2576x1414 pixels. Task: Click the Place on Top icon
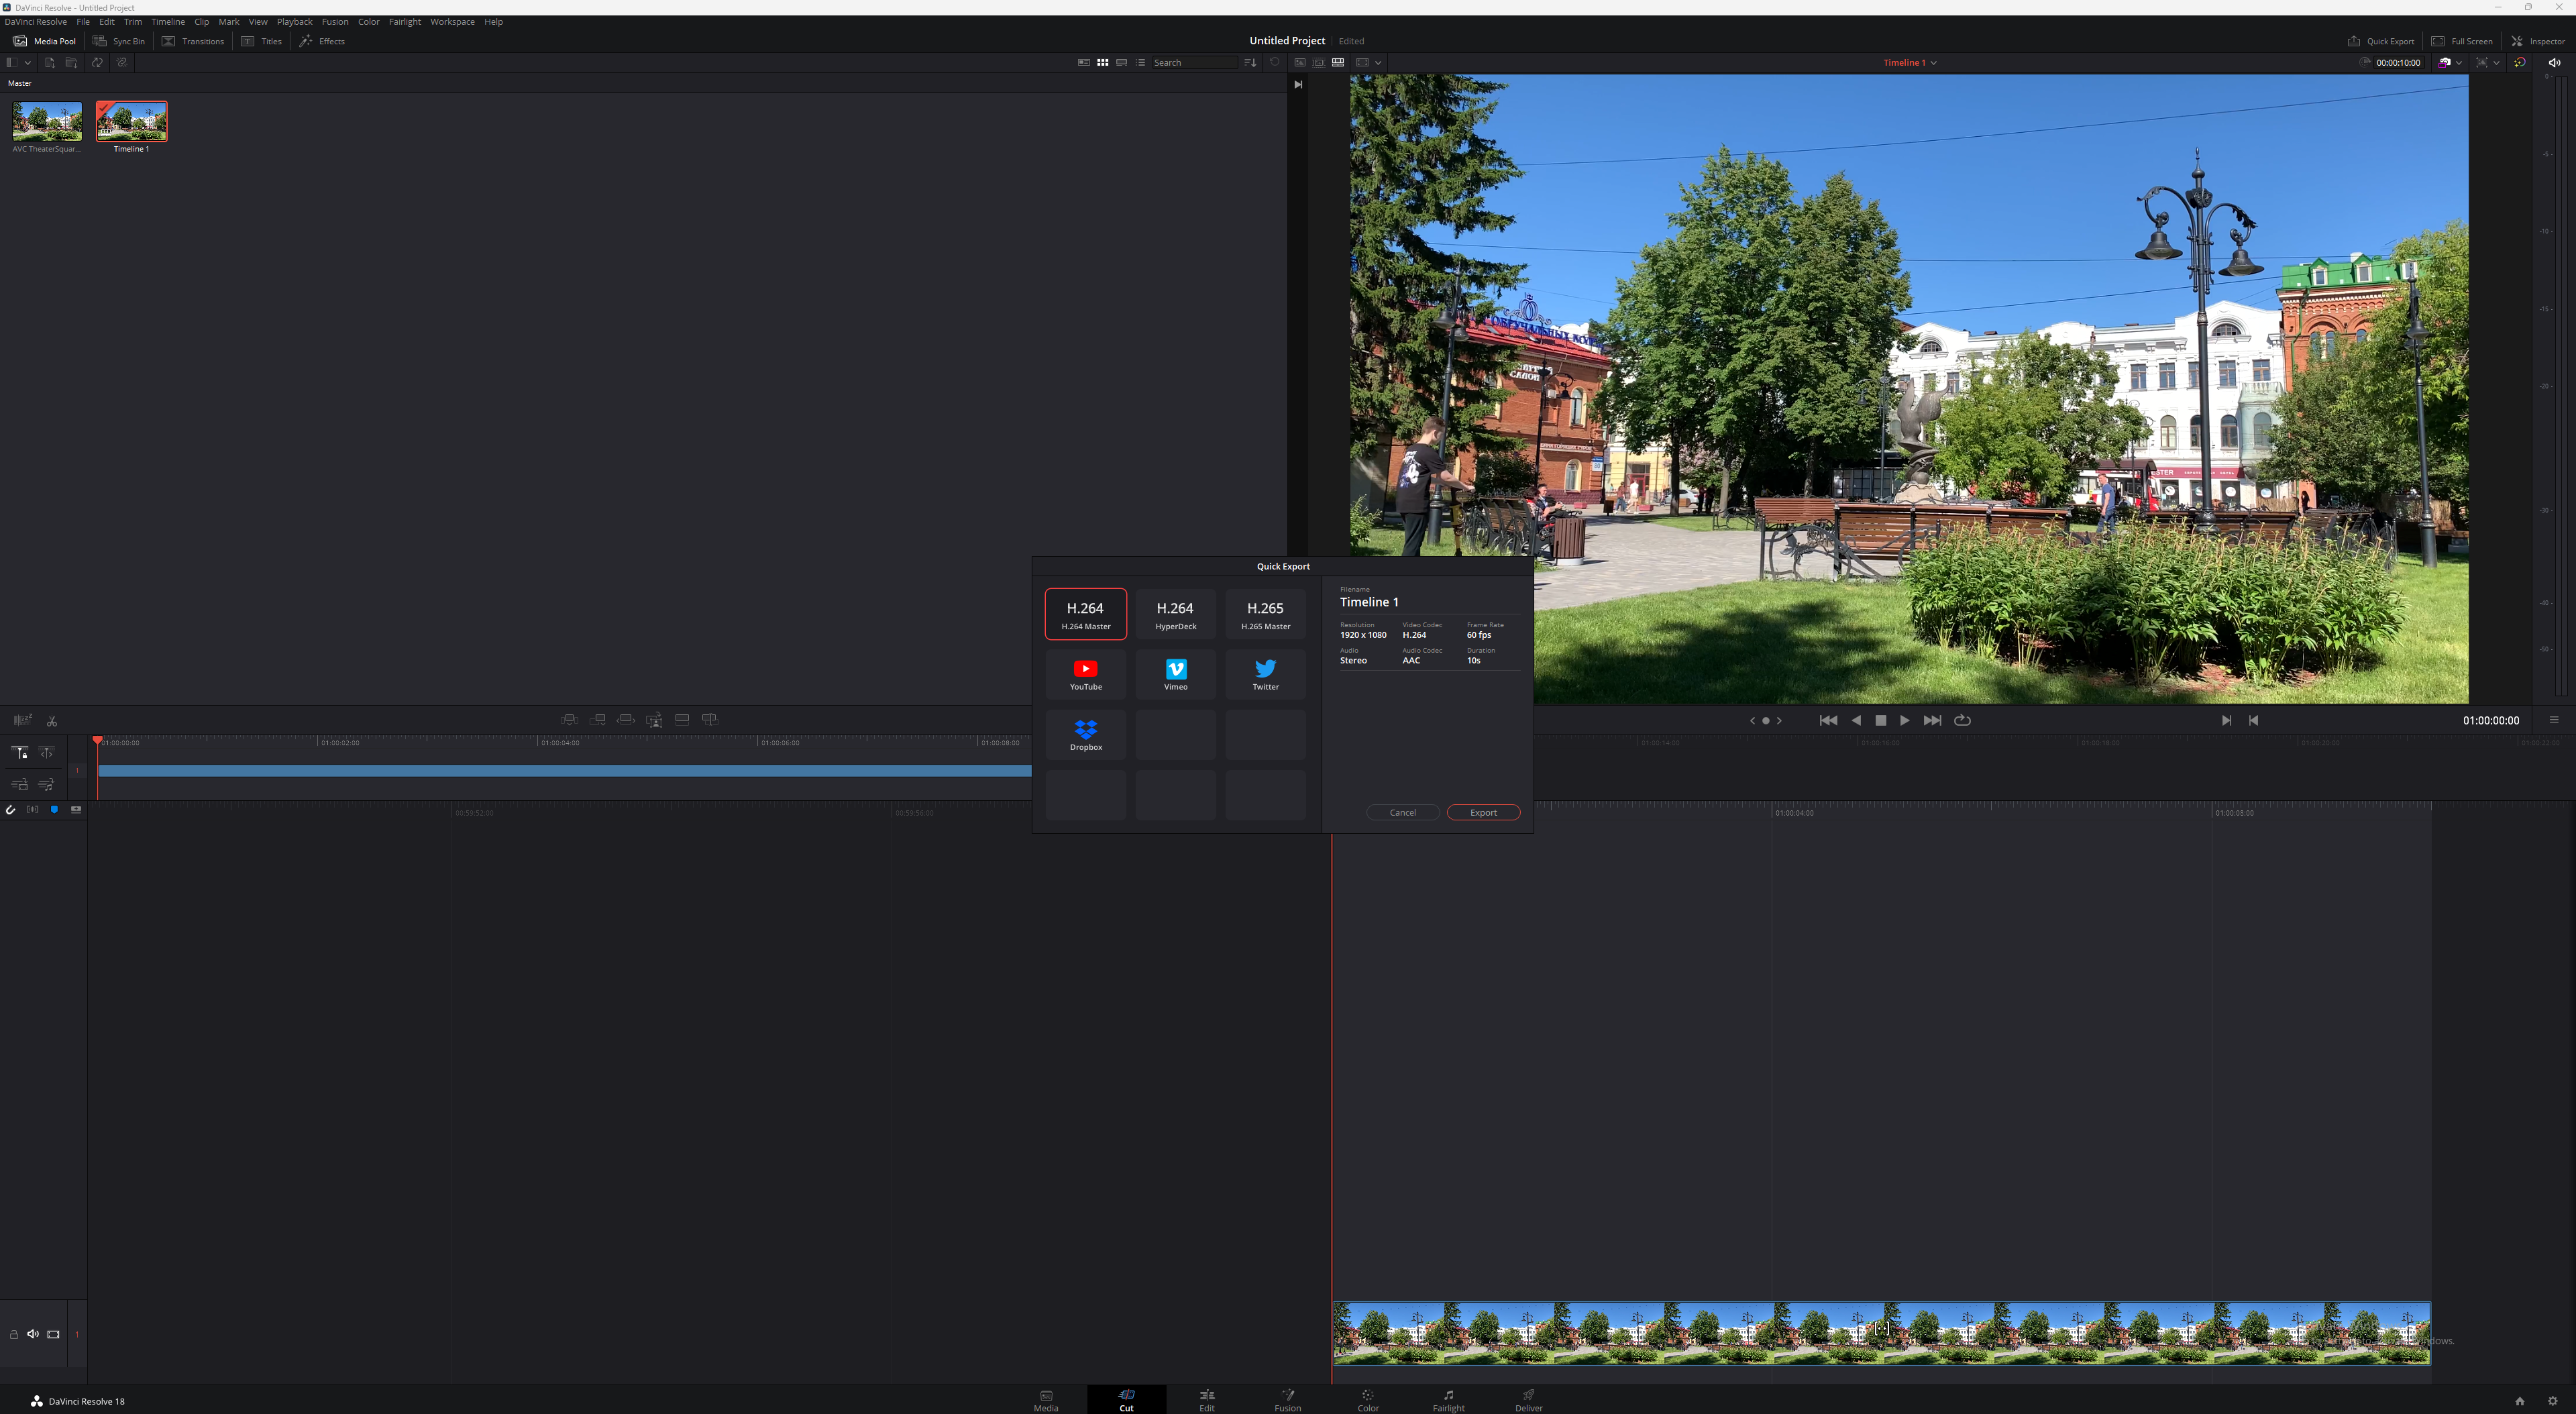(682, 719)
